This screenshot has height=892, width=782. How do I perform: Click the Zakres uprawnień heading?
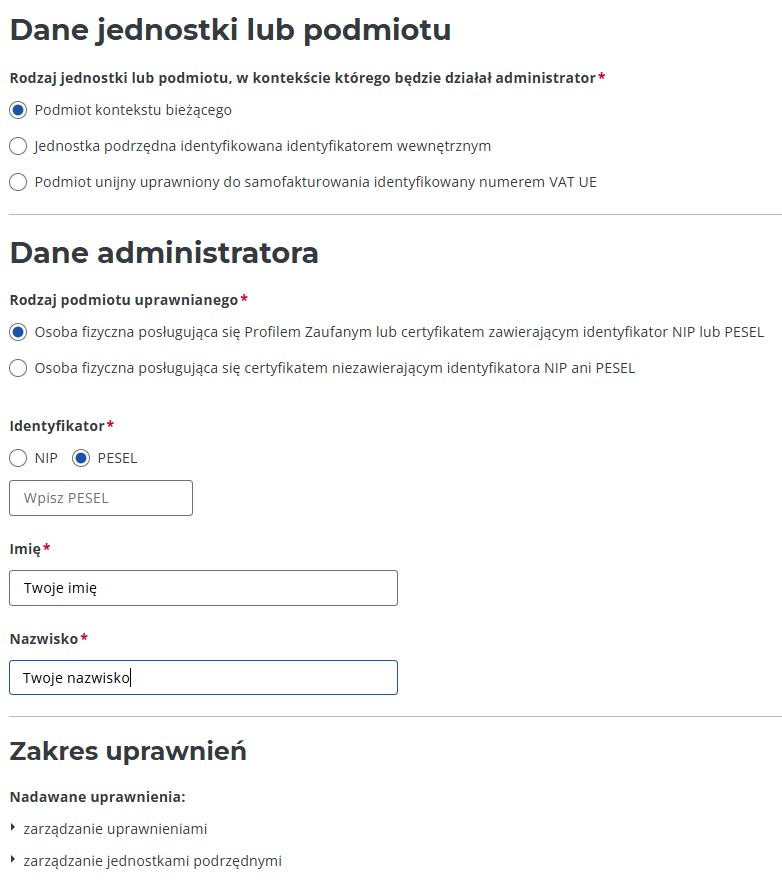128,750
